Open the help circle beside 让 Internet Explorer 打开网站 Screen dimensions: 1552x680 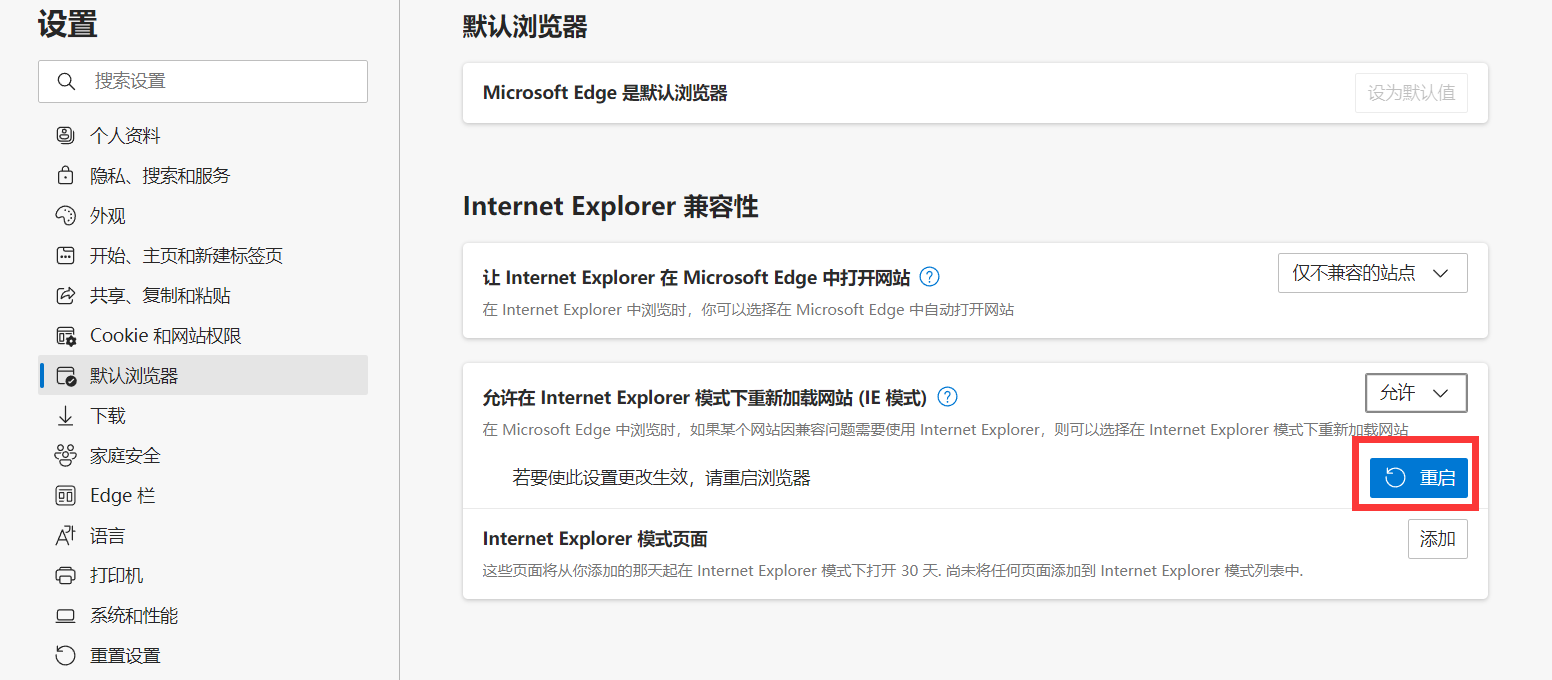tap(929, 277)
